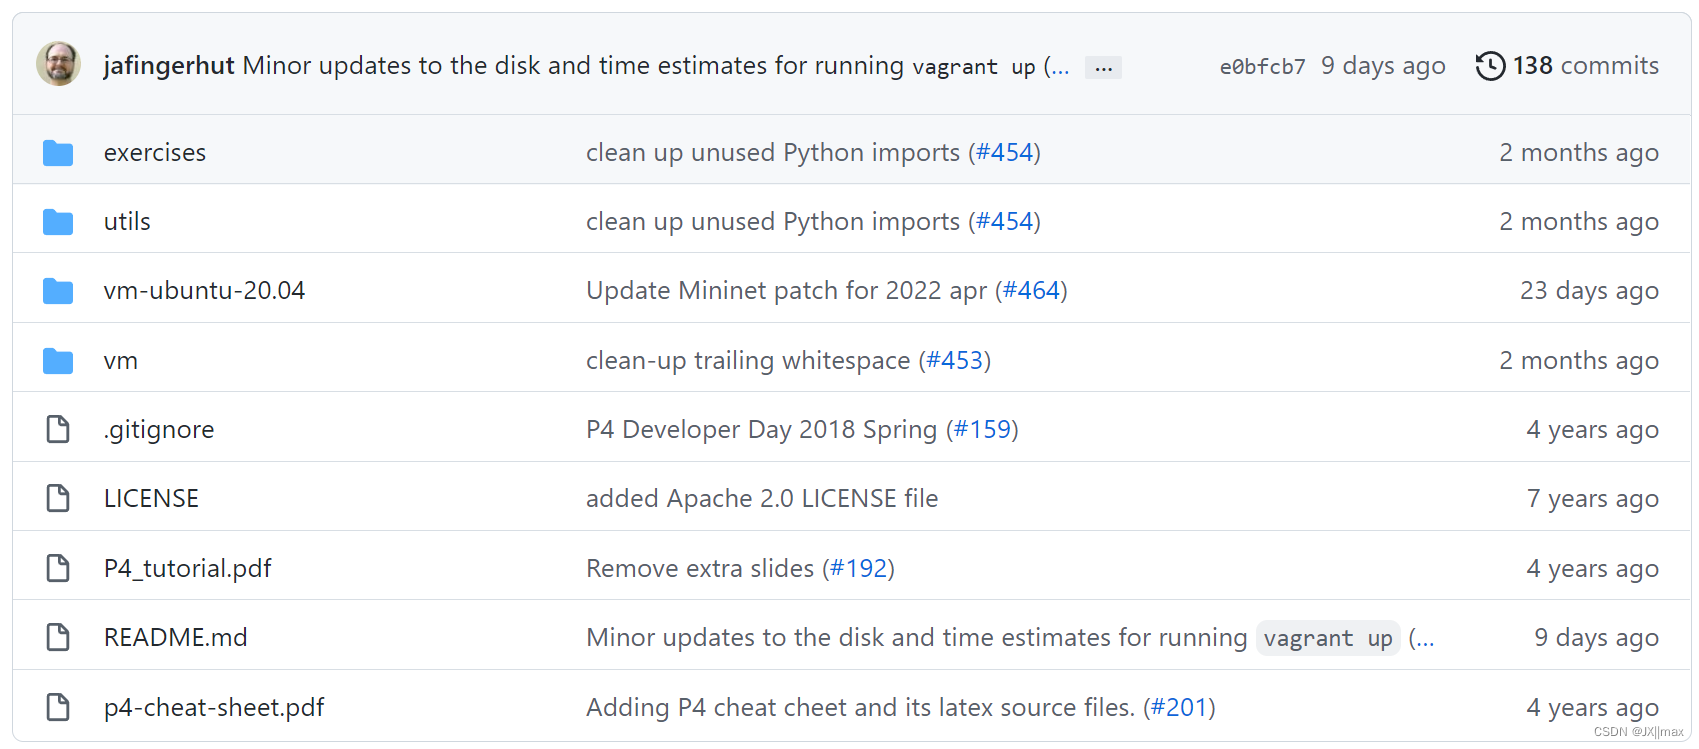Viewport: 1699px width, 749px height.
Task: Open pull request #159 link
Action: coord(982,430)
